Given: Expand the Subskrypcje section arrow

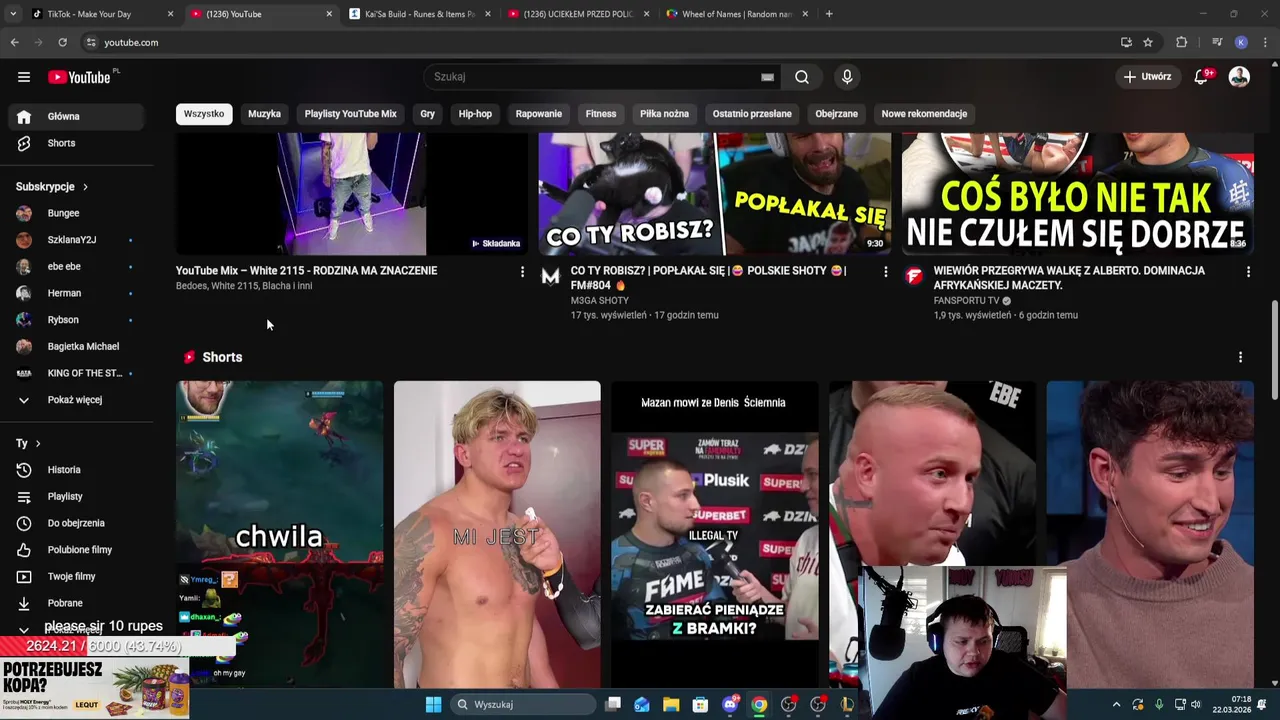Looking at the screenshot, I should pos(85,187).
